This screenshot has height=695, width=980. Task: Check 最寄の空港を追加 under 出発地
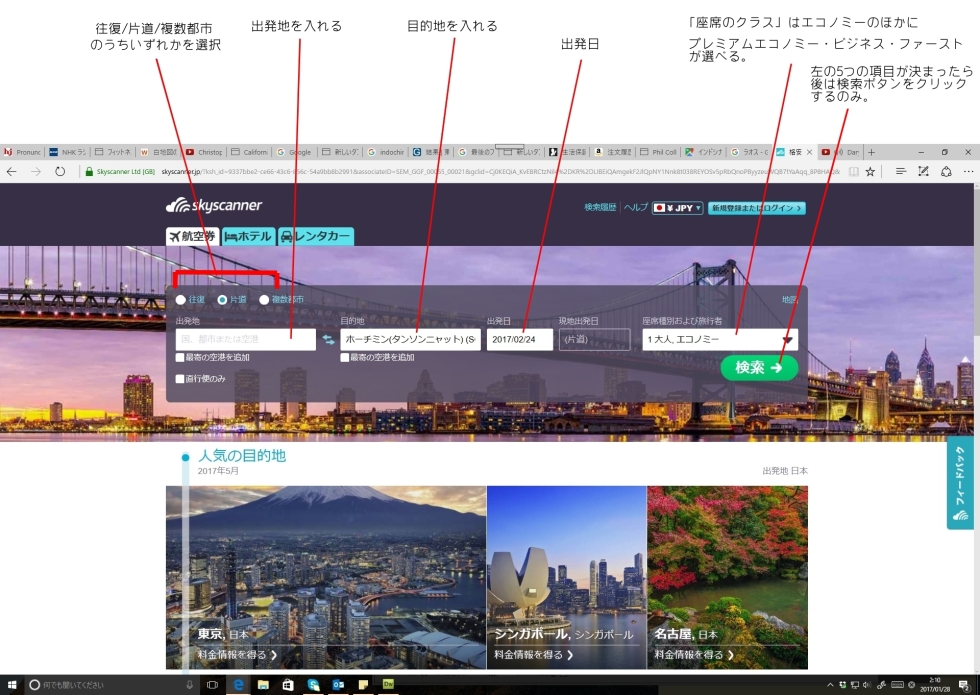180,357
